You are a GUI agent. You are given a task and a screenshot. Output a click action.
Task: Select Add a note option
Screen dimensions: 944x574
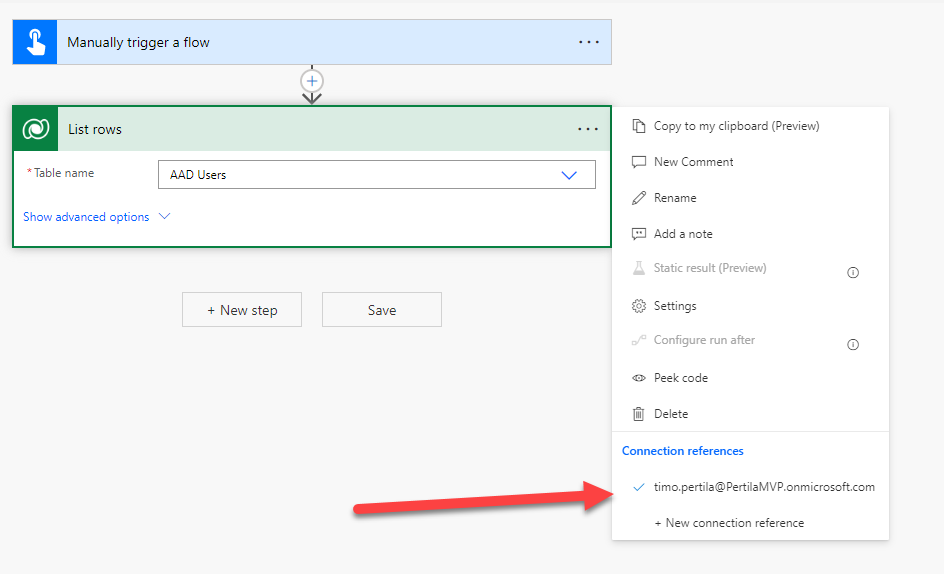pyautogui.click(x=683, y=234)
